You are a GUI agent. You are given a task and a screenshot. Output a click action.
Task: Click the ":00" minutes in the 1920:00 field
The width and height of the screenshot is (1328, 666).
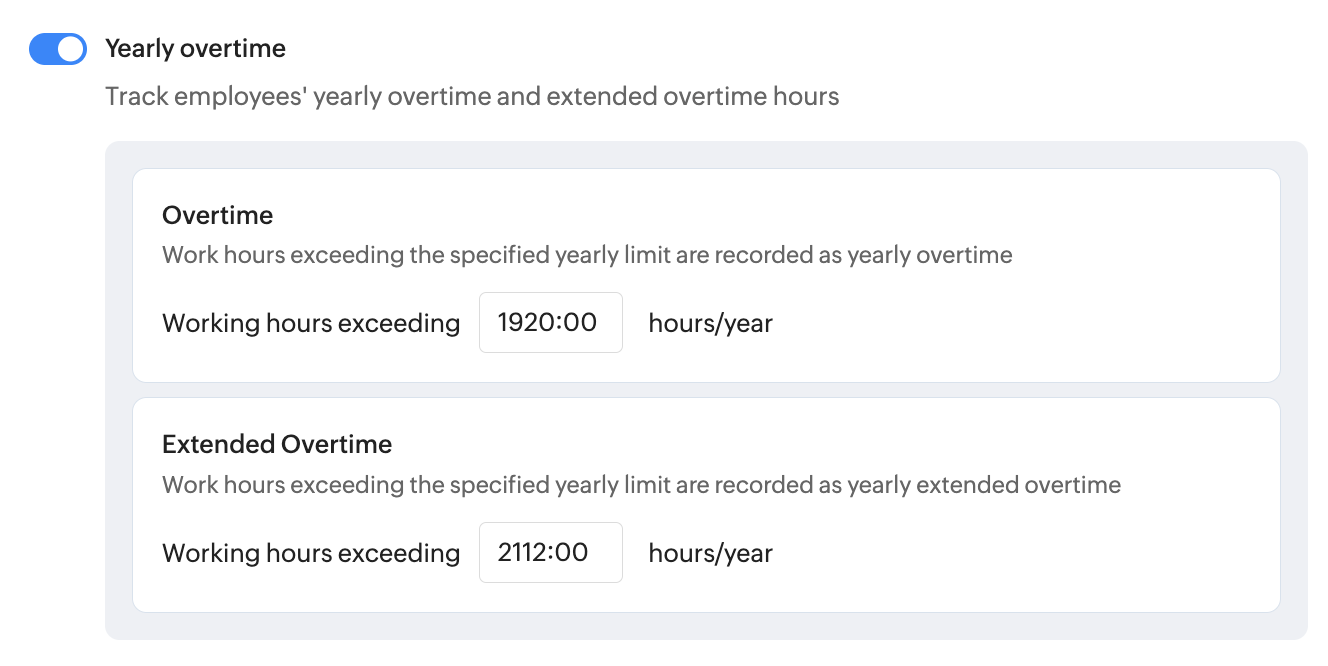point(579,322)
